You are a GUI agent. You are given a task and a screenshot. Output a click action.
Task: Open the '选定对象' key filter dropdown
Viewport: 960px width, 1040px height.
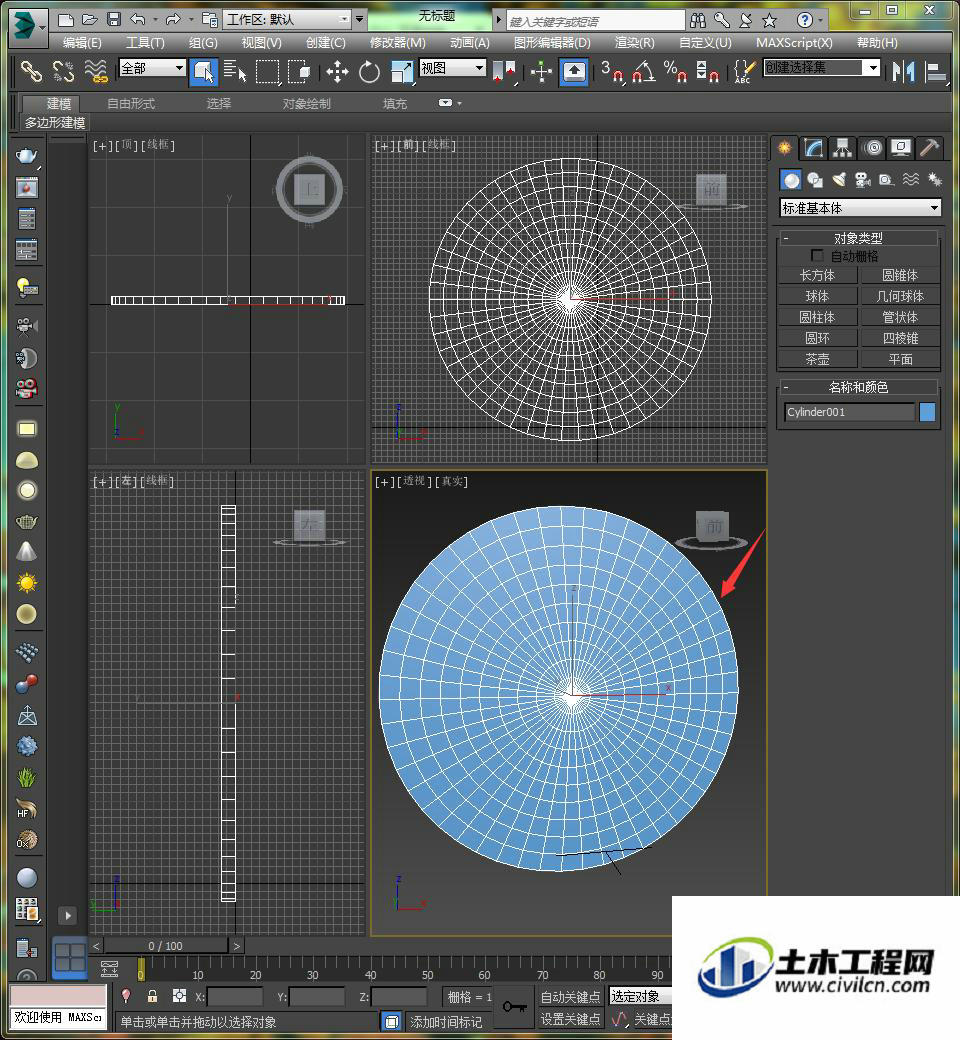(641, 996)
